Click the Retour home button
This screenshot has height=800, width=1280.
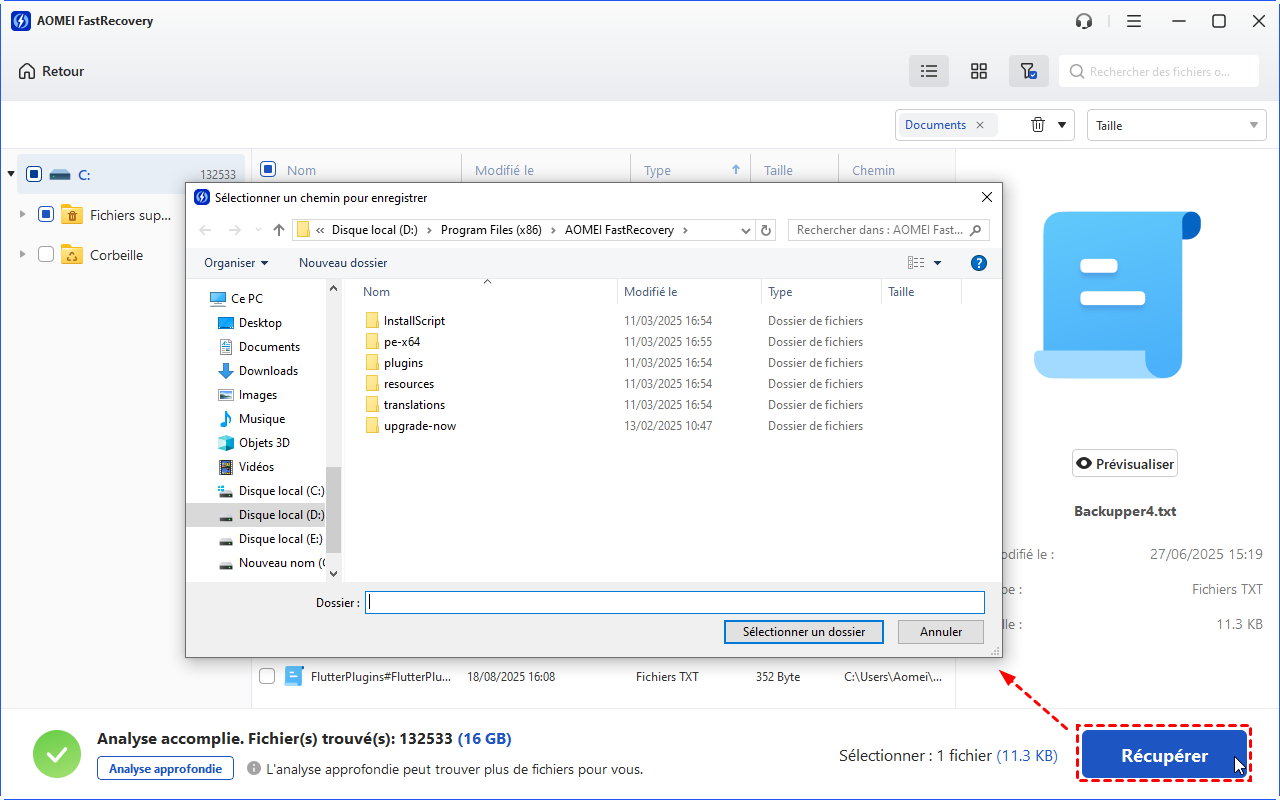pos(51,71)
